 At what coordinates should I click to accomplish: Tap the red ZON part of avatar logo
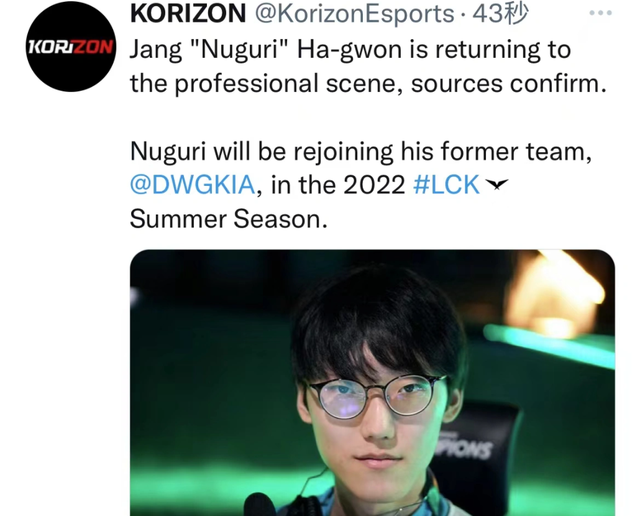click(94, 47)
